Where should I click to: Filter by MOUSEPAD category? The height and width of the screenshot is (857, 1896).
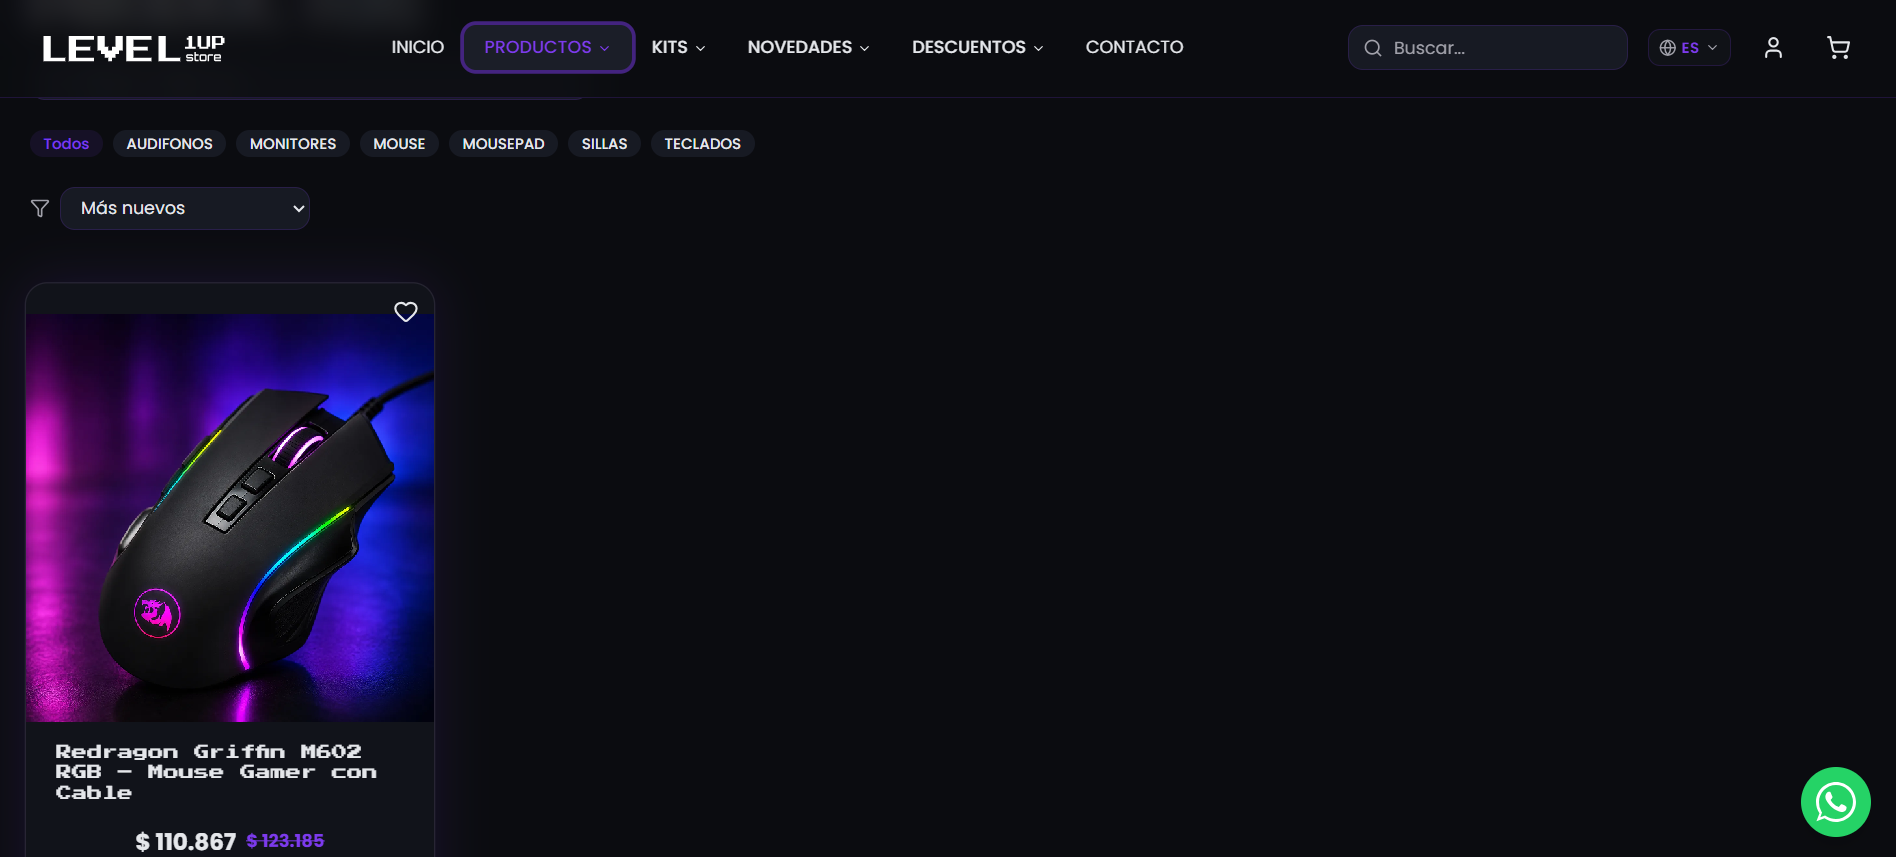tap(503, 144)
